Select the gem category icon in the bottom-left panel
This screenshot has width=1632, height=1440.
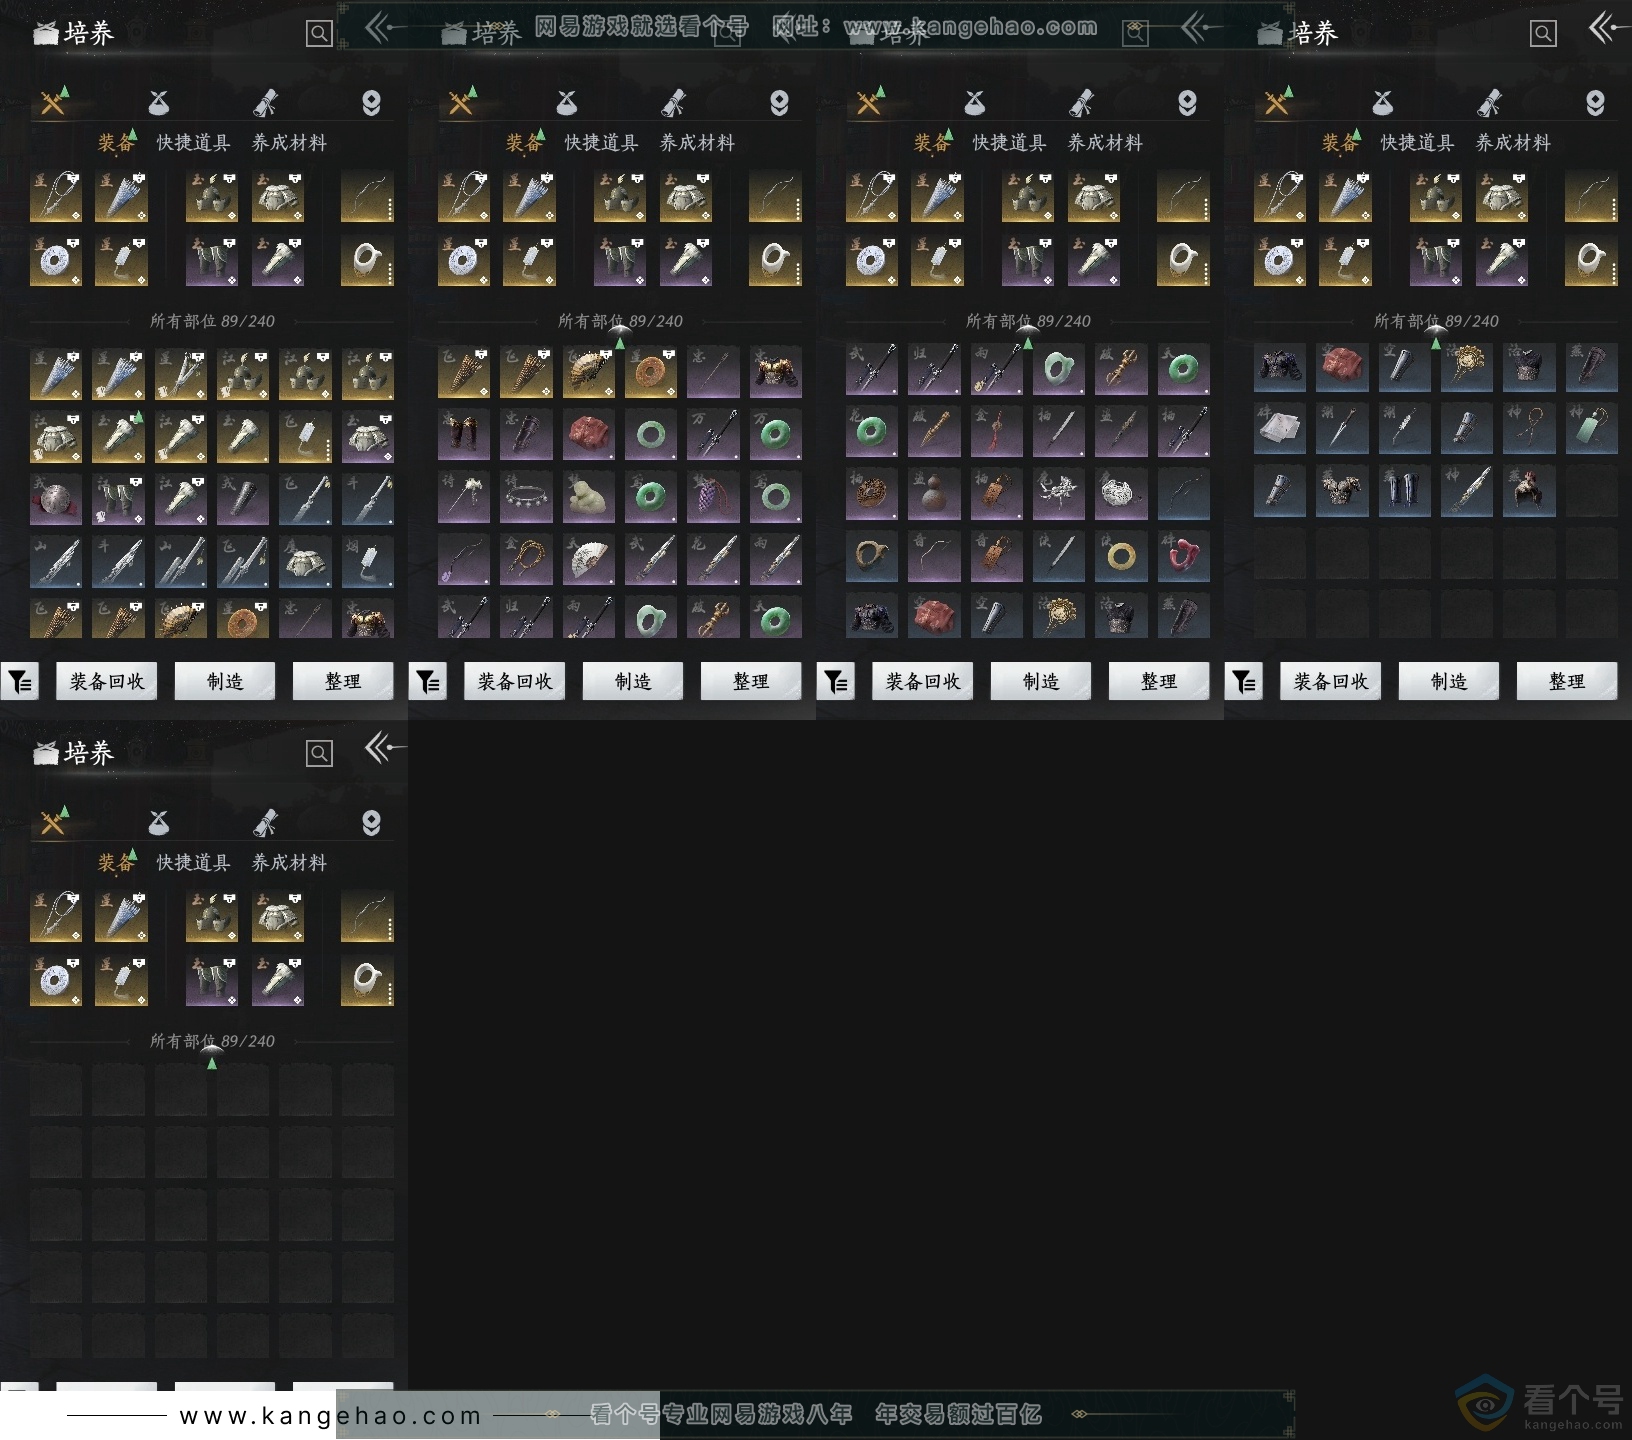(371, 823)
